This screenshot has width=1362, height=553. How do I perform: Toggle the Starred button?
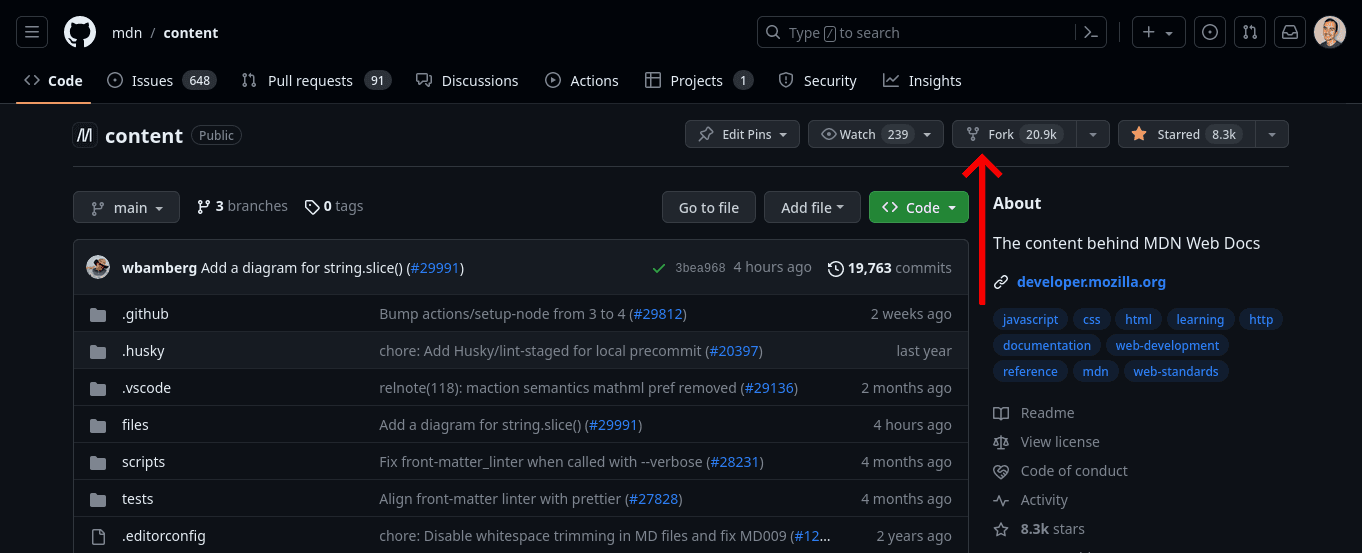(1187, 134)
